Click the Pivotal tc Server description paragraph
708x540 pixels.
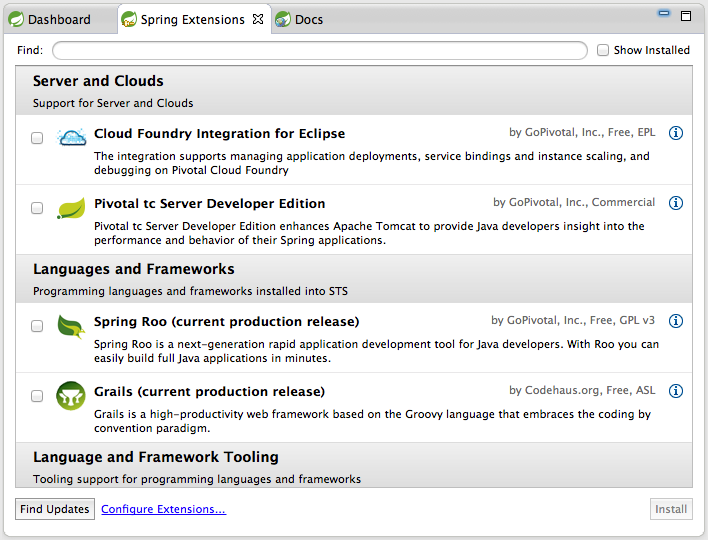click(x=369, y=233)
